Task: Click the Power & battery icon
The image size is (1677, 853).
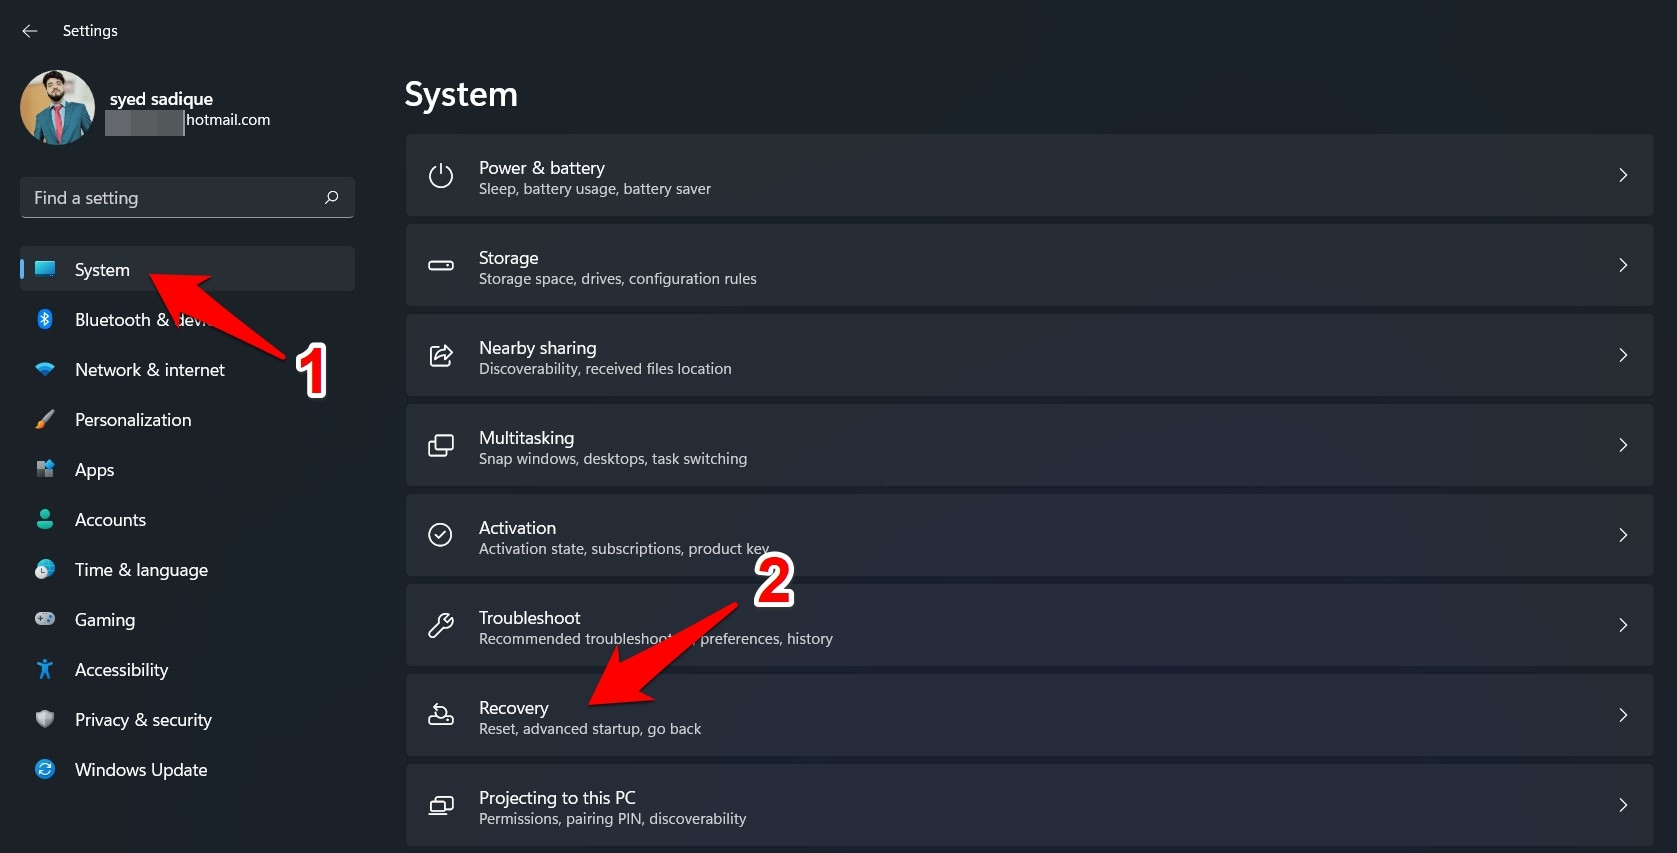Action: click(441, 176)
